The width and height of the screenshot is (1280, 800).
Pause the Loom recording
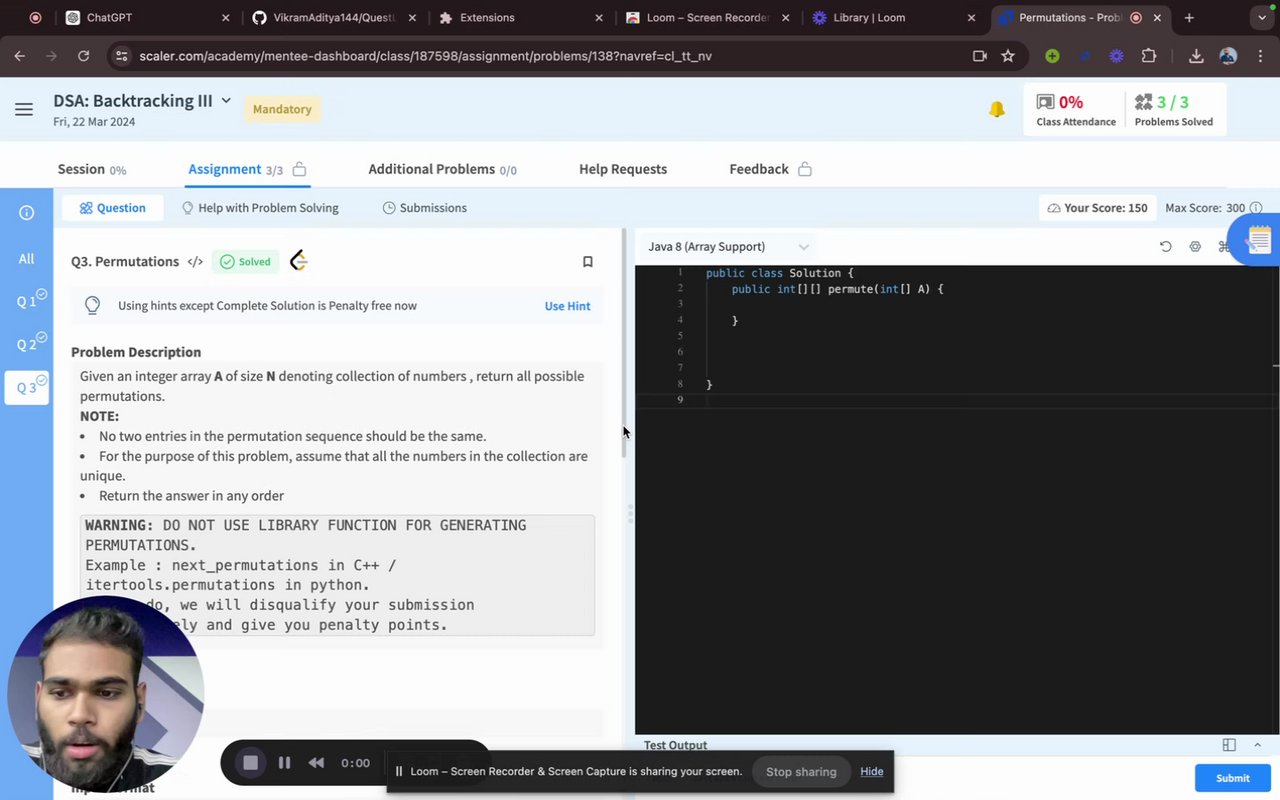284,763
